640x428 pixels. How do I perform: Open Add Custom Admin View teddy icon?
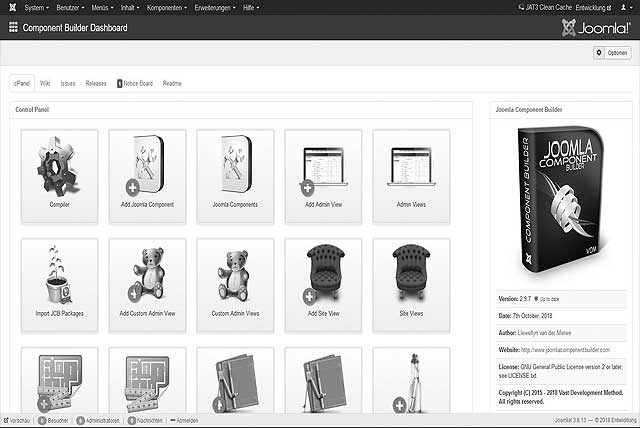(x=147, y=274)
